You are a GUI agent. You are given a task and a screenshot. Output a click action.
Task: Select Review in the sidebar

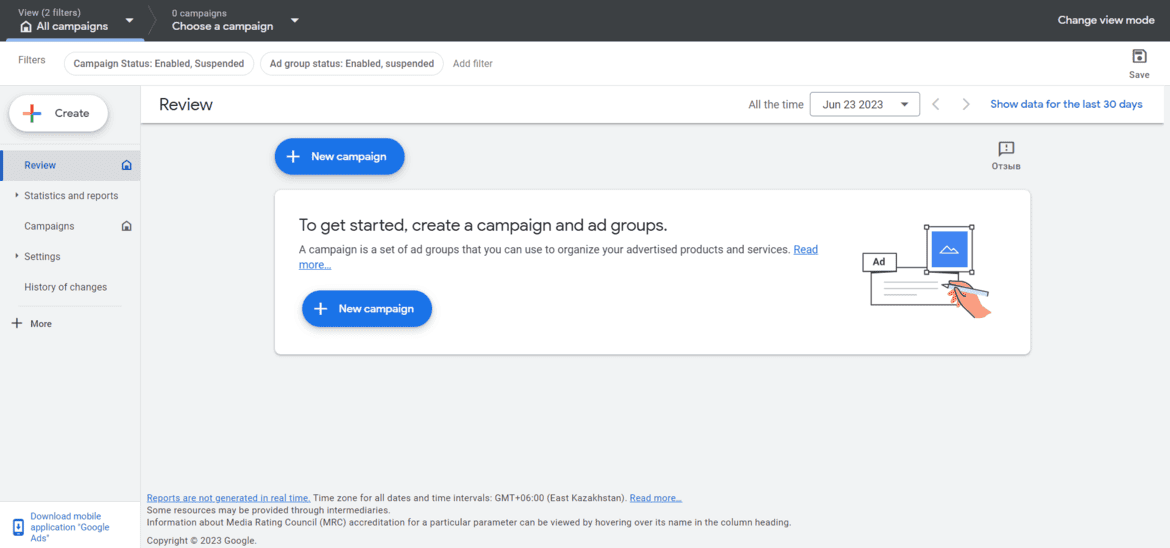(x=70, y=165)
